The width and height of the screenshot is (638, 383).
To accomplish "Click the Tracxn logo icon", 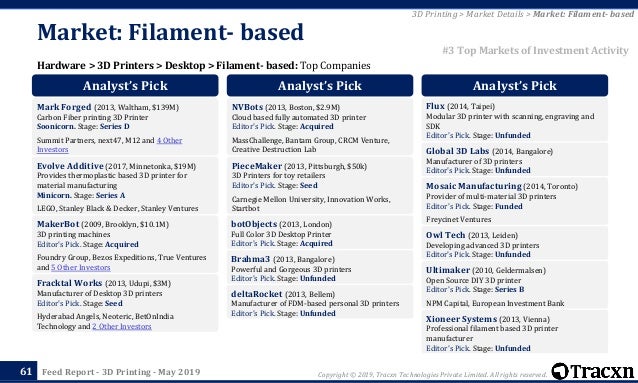I will pyautogui.click(x=560, y=371).
